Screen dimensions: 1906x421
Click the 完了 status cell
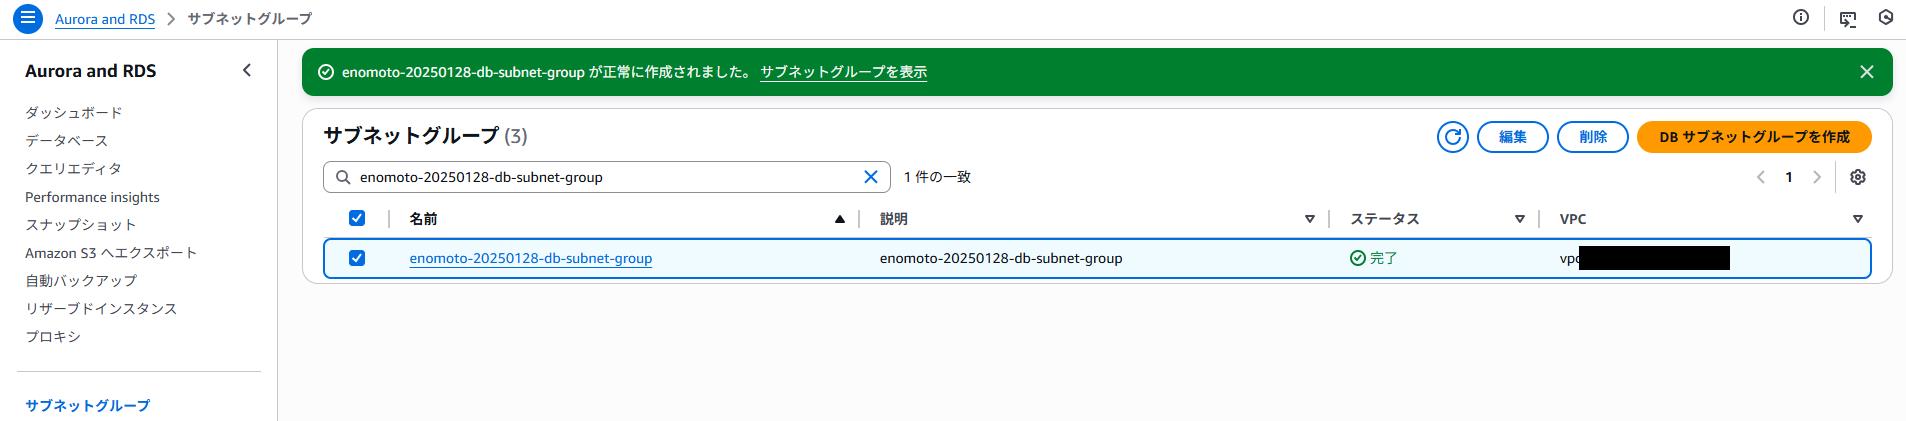(1374, 258)
